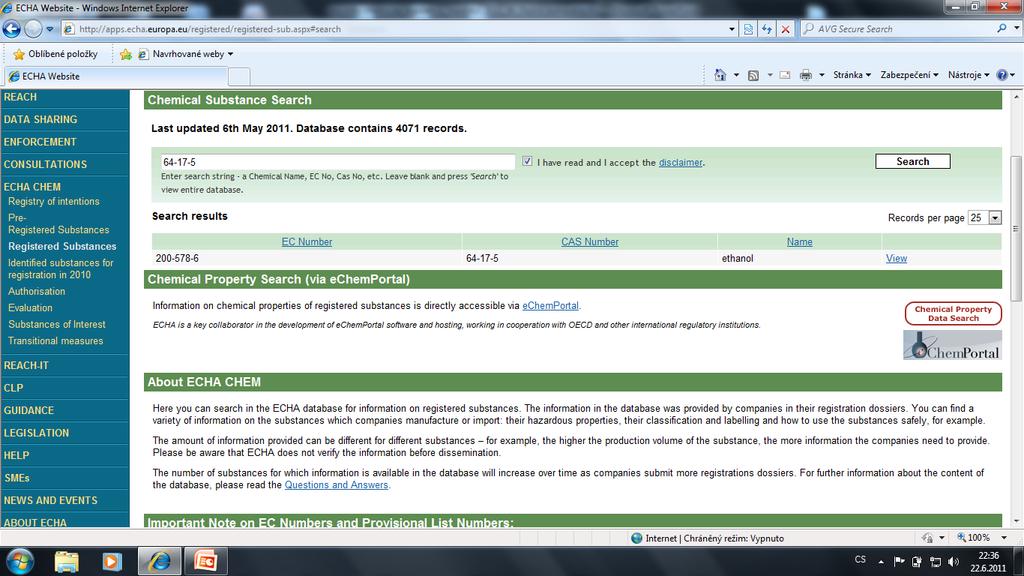
Task: Click the red Stop loading icon
Action: [x=786, y=29]
